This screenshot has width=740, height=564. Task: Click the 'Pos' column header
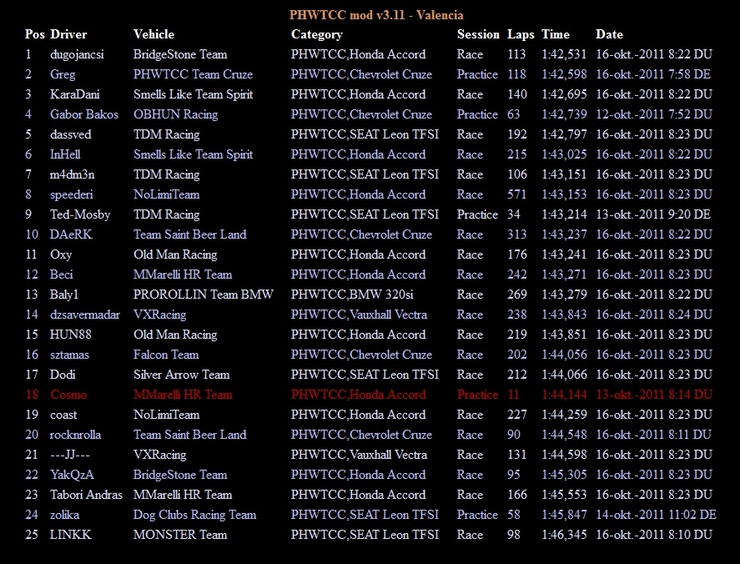35,34
